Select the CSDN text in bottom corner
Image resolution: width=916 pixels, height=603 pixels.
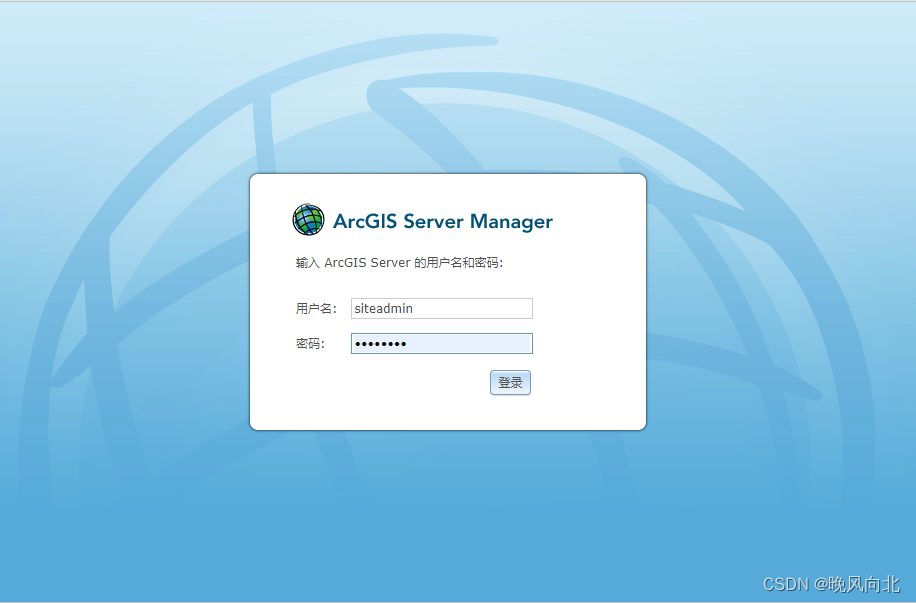789,588
